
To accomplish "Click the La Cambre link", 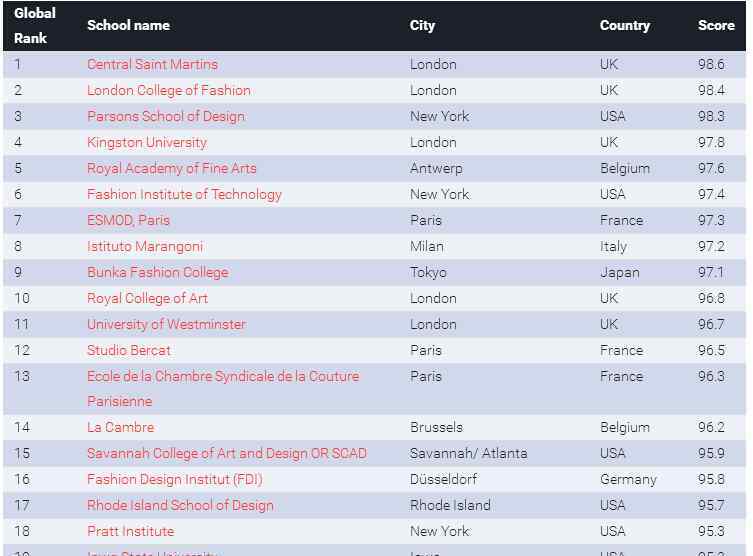I will tap(120, 427).
